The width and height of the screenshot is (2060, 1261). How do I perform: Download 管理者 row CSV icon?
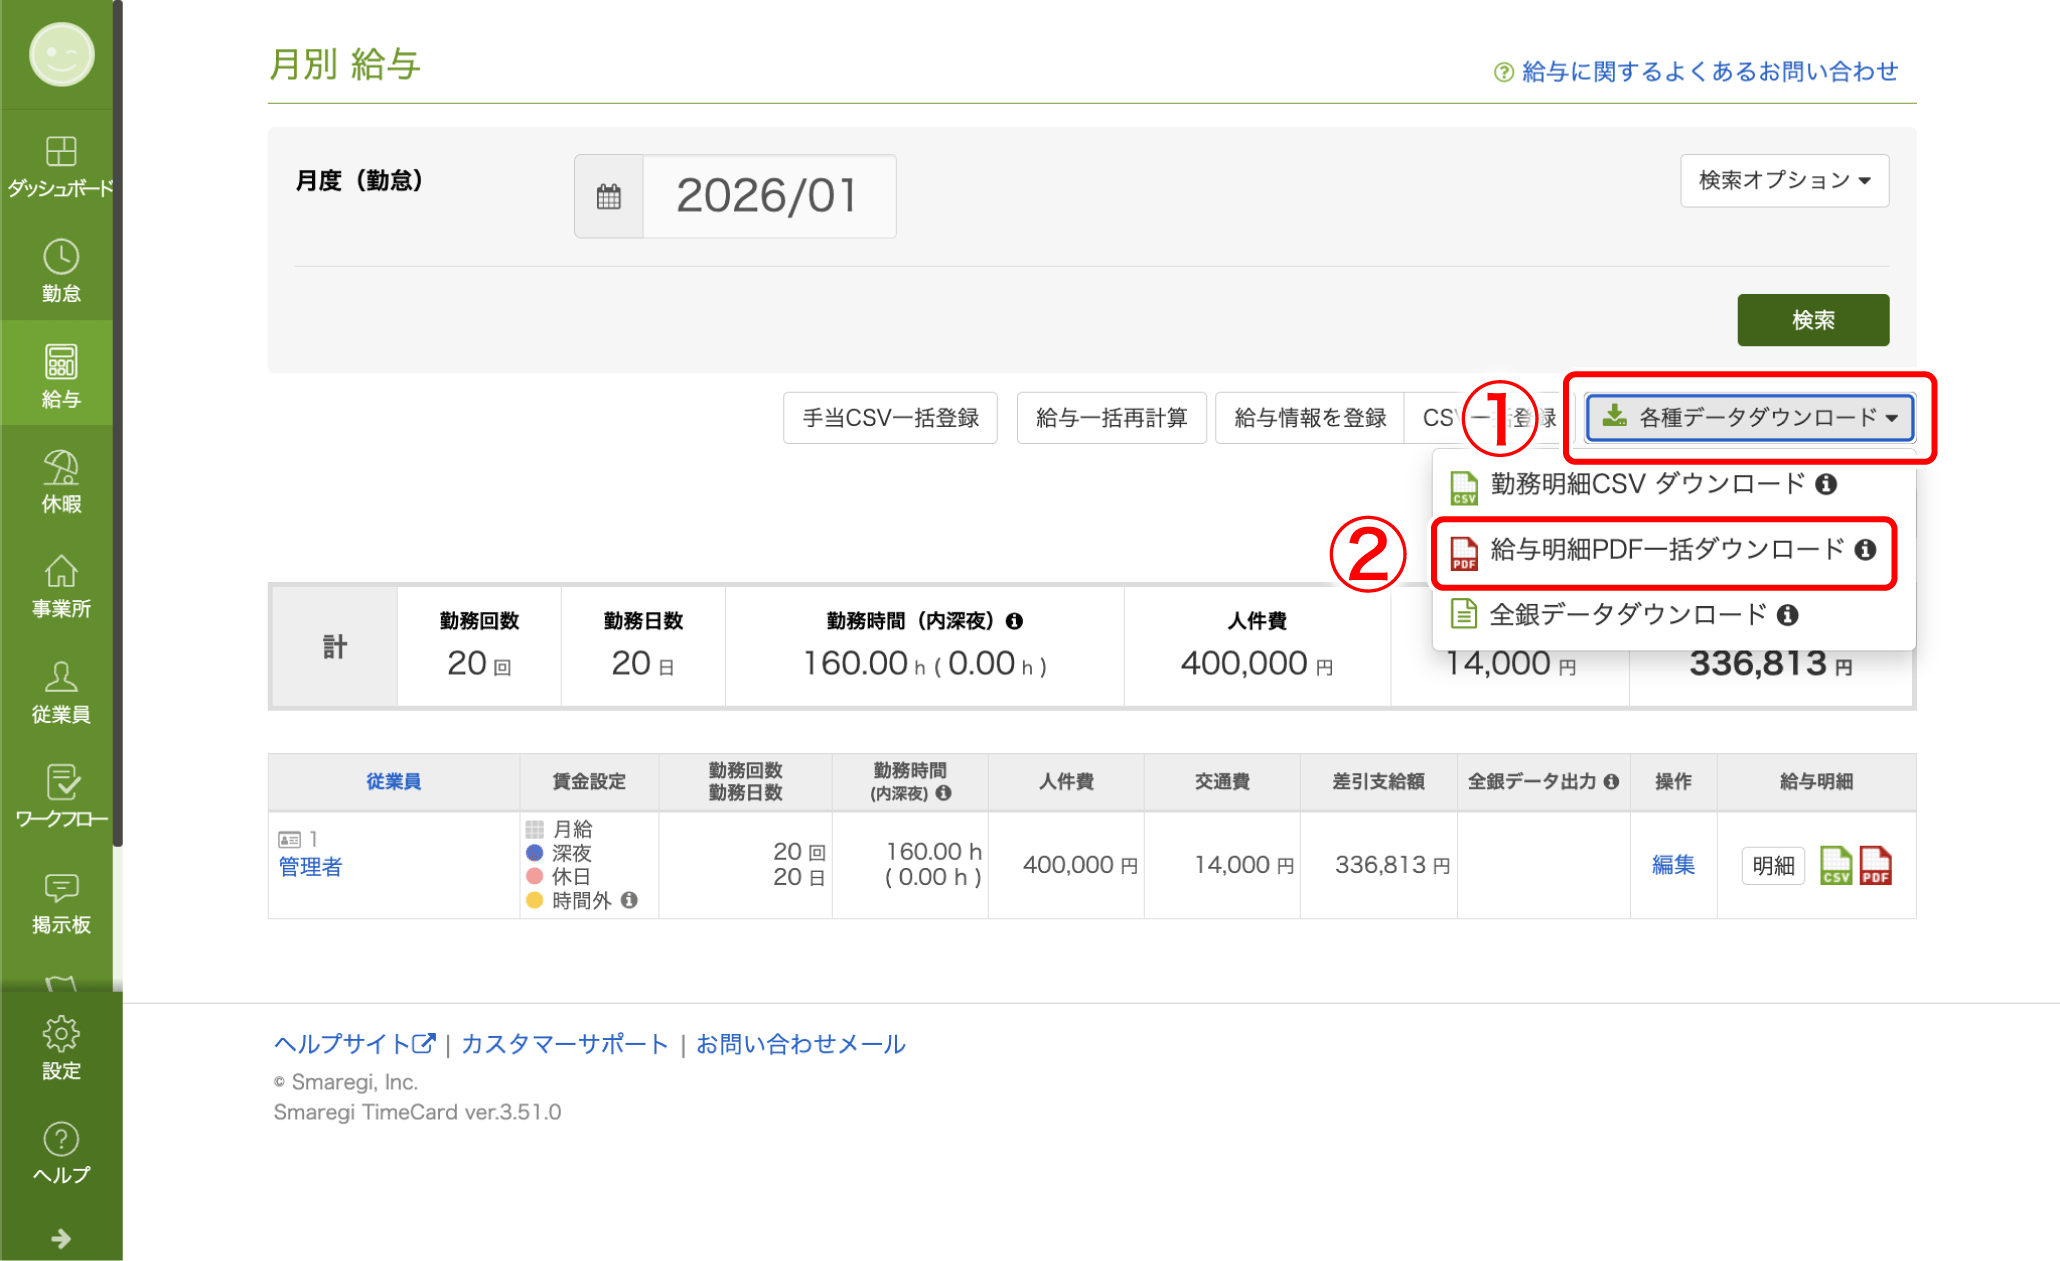coord(1836,865)
